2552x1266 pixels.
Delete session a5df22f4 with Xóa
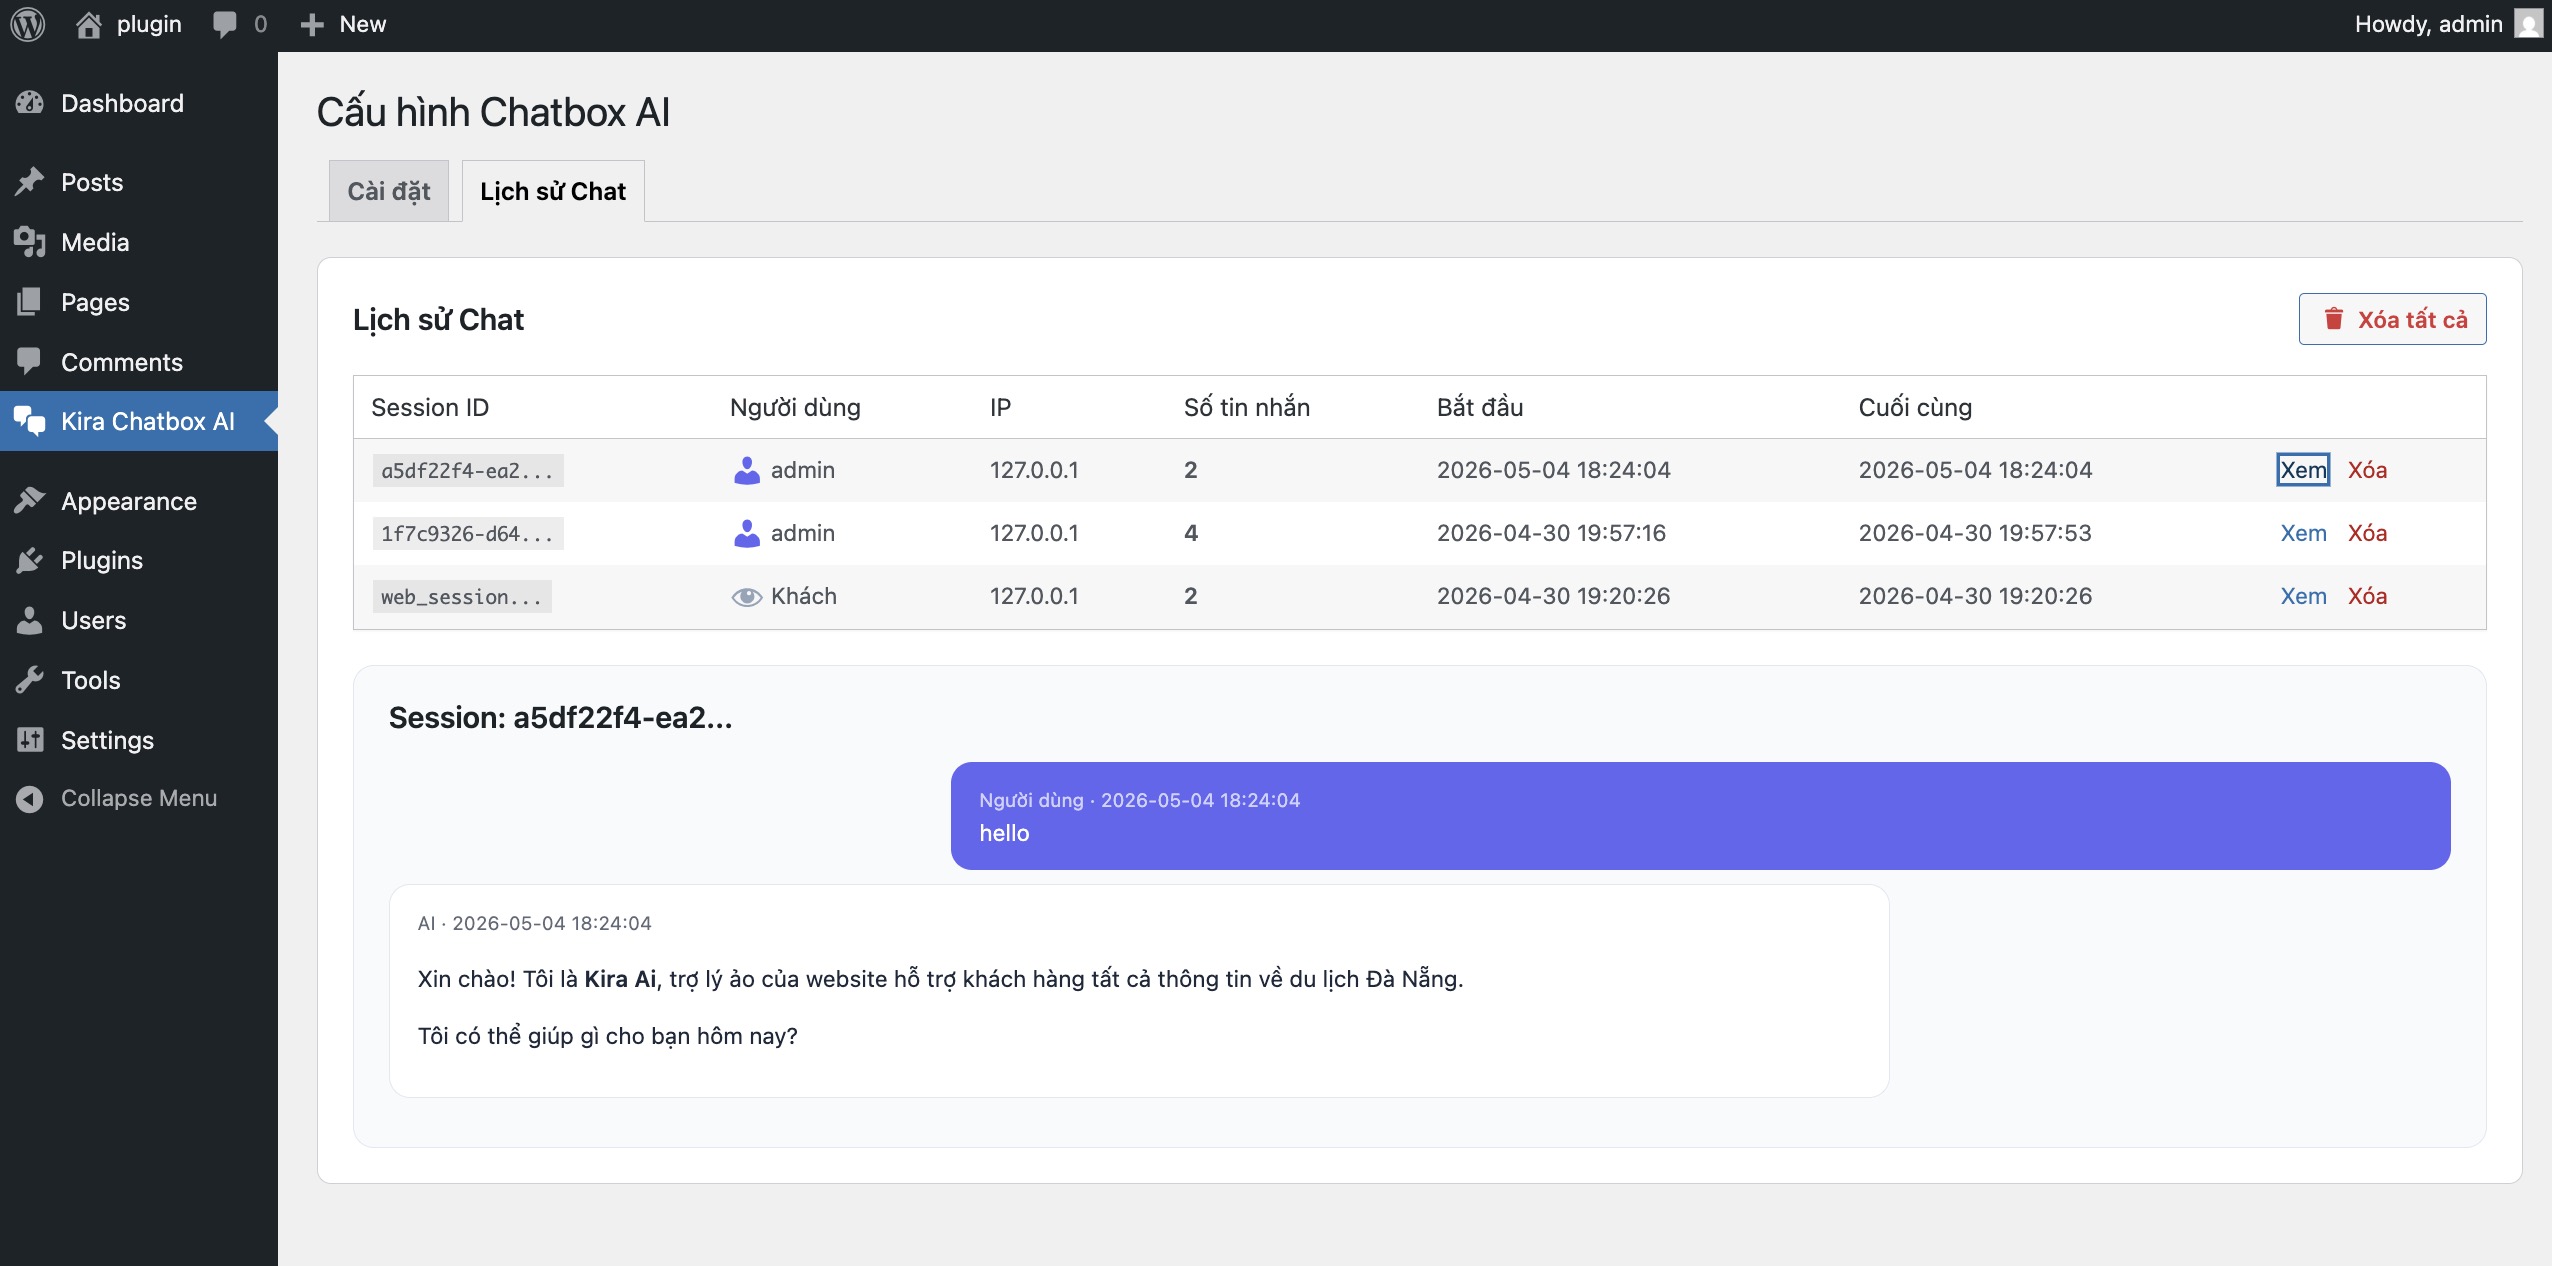click(x=2367, y=470)
